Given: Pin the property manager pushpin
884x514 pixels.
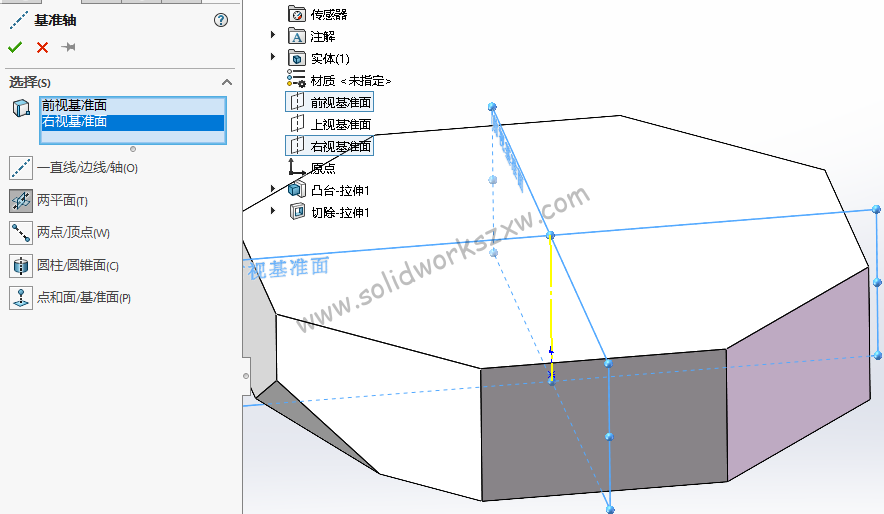Looking at the screenshot, I should pos(69,47).
